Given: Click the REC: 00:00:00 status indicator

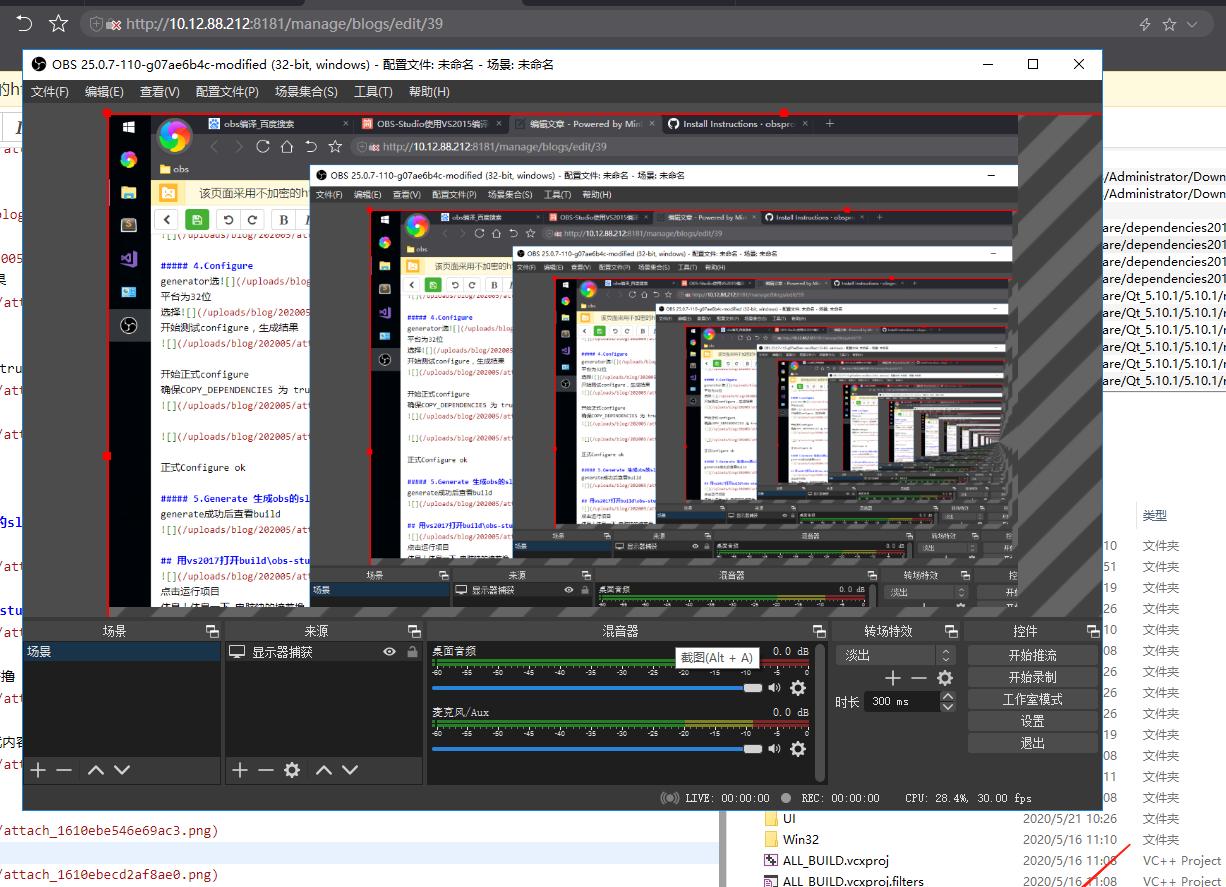Looking at the screenshot, I should (831, 798).
